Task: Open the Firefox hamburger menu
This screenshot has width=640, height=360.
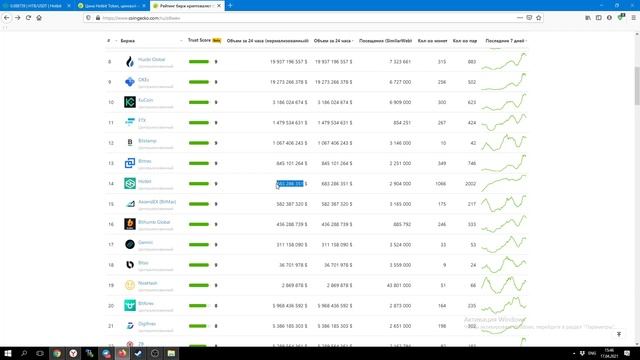Action: coord(633,18)
